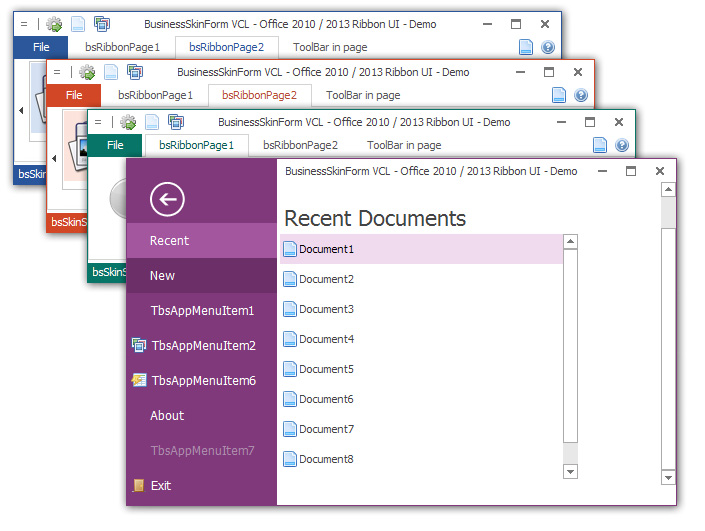This screenshot has width=705, height=531.
Task: Click File button in green window
Action: coord(115,145)
